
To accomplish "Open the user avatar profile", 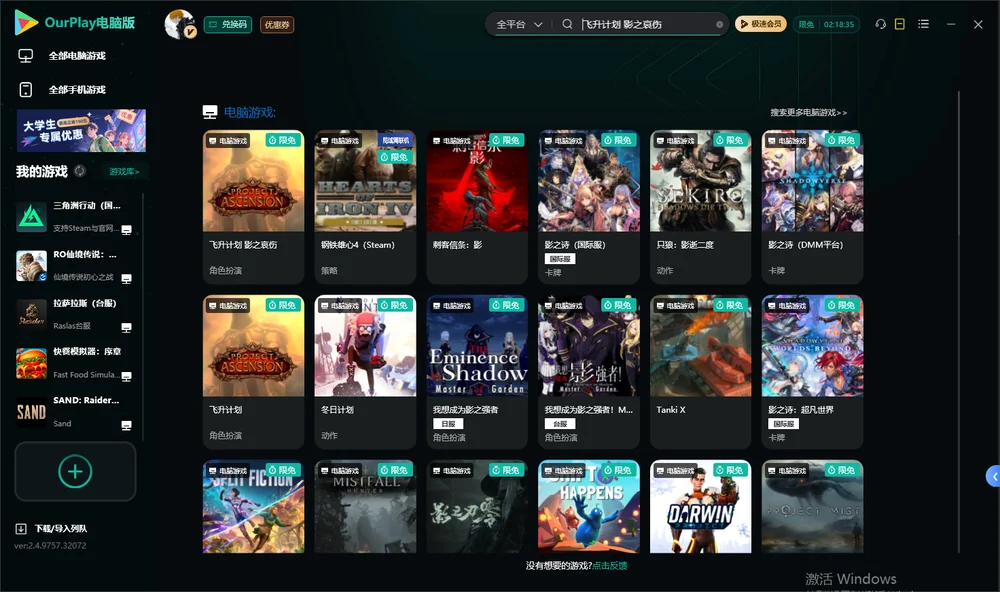I will coord(180,24).
